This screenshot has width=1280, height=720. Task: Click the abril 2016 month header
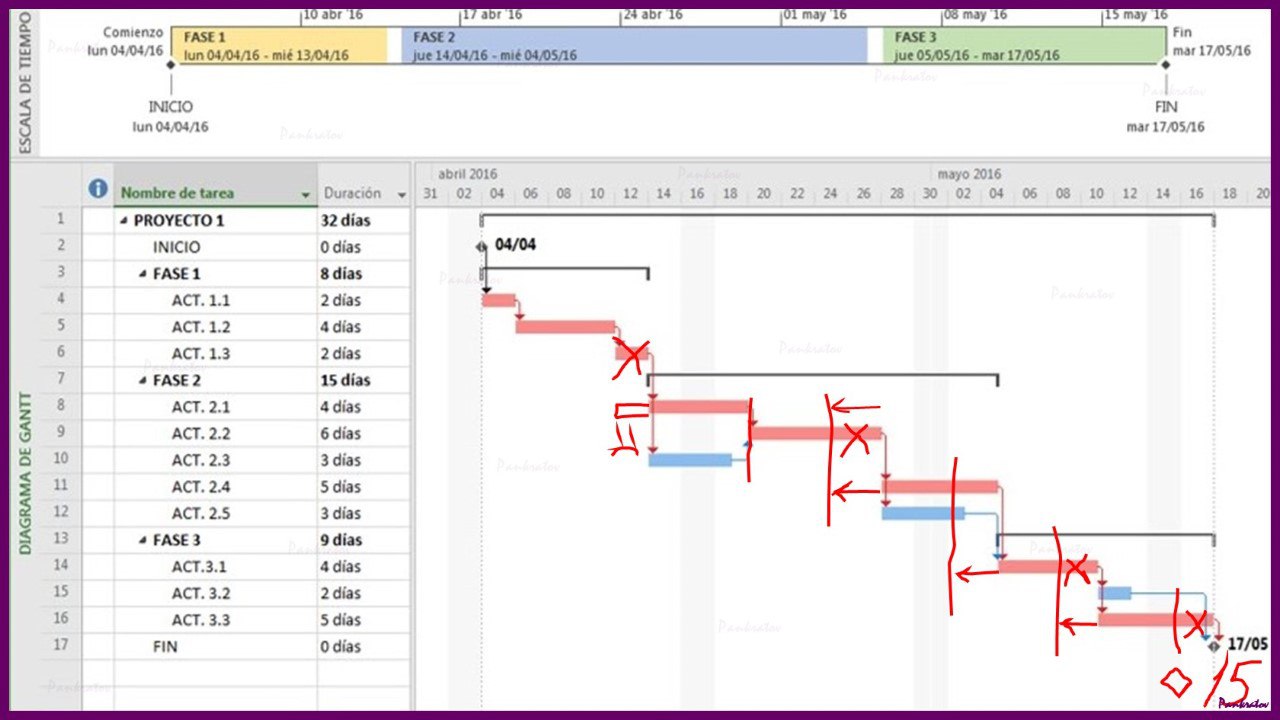pyautogui.click(x=467, y=174)
